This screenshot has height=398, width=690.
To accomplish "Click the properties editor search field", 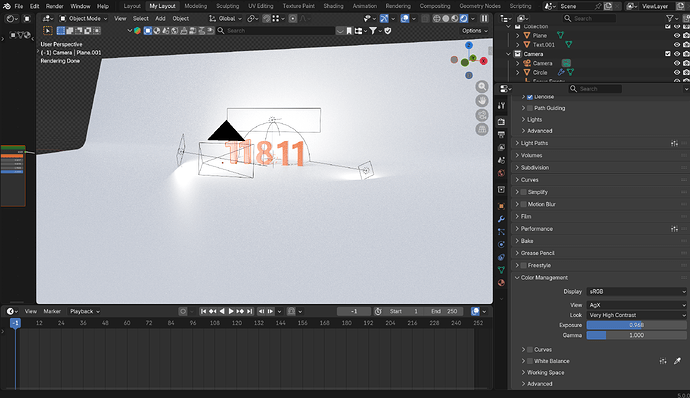I will coord(595,89).
